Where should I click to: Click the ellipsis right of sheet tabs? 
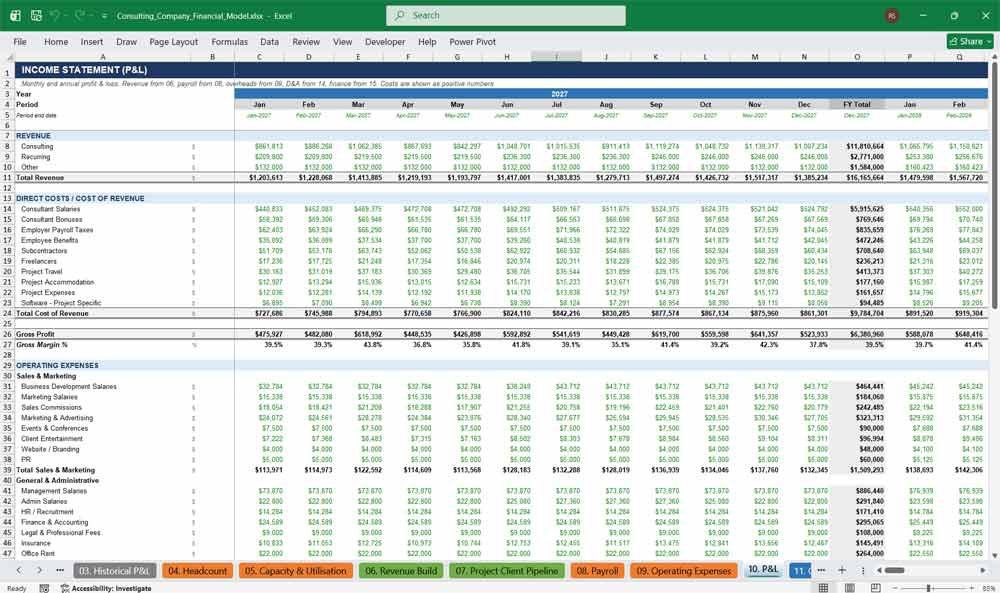point(821,570)
